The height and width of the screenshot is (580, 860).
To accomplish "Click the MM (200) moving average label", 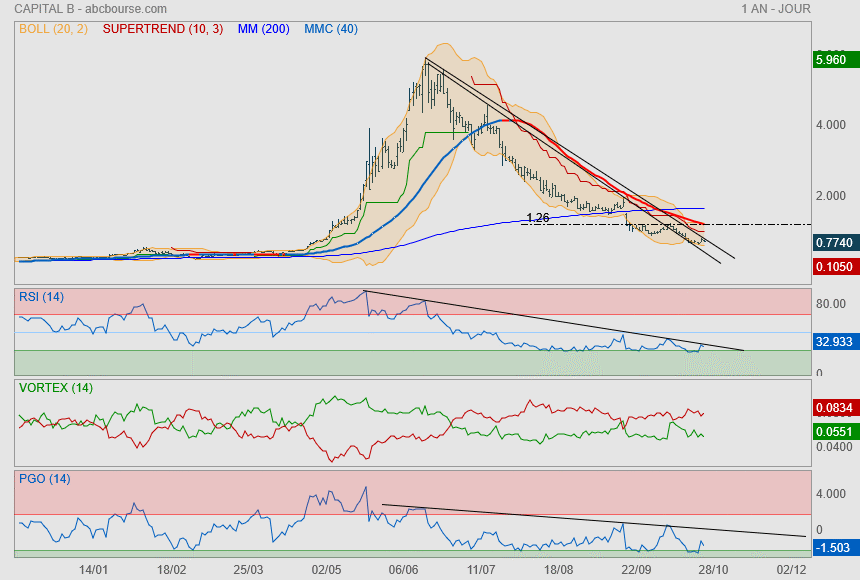I will click(x=261, y=29).
